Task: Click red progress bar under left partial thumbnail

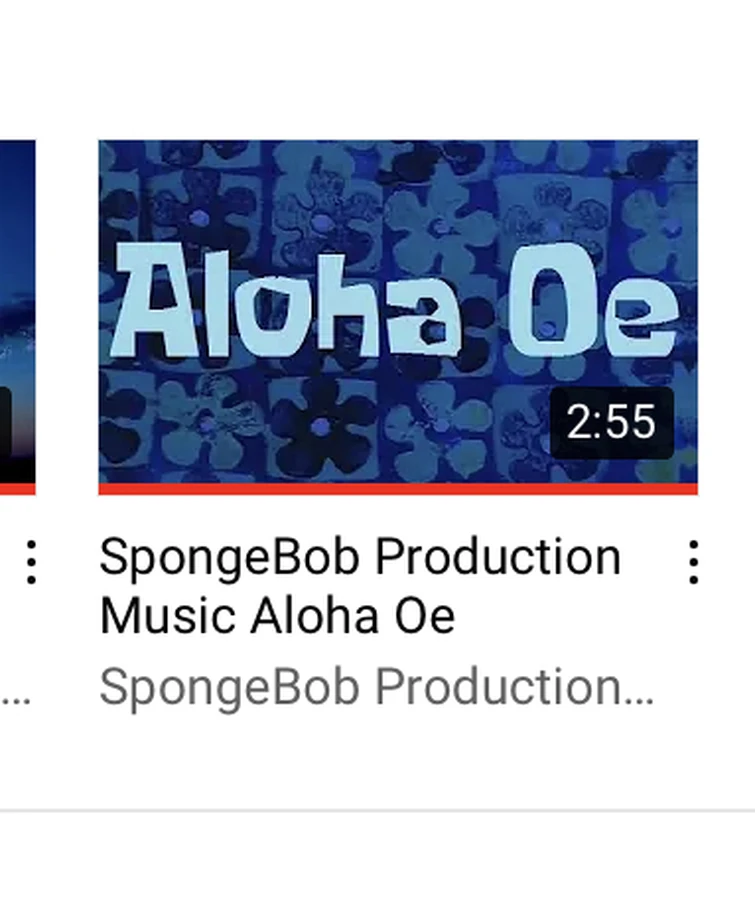Action: [18, 489]
